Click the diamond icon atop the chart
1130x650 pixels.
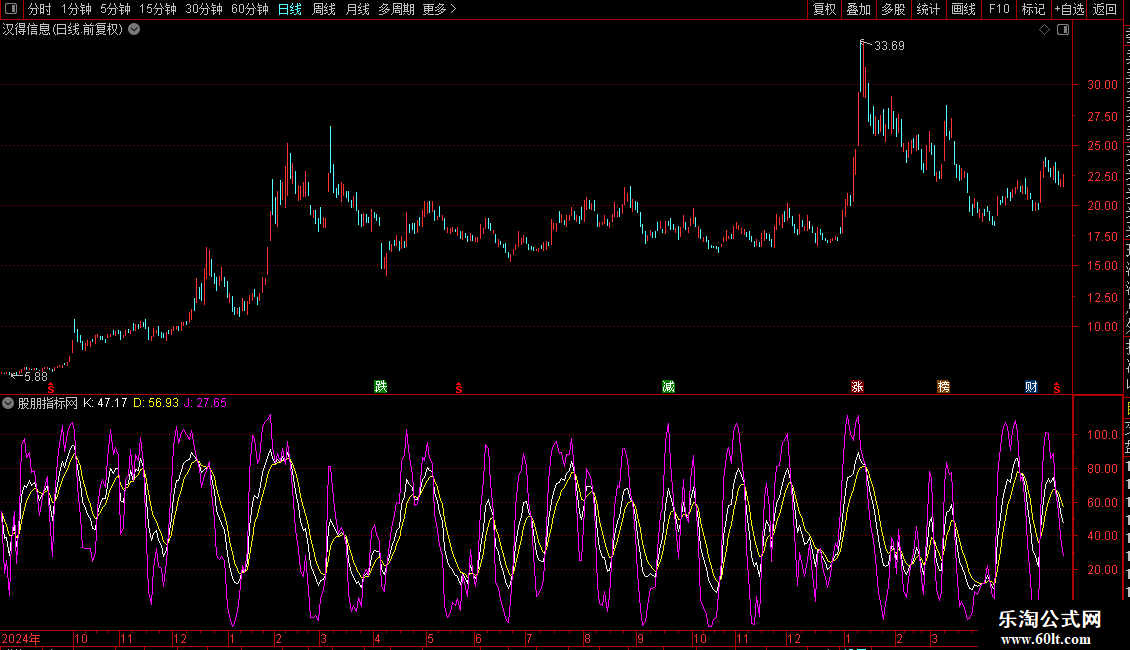click(1044, 30)
